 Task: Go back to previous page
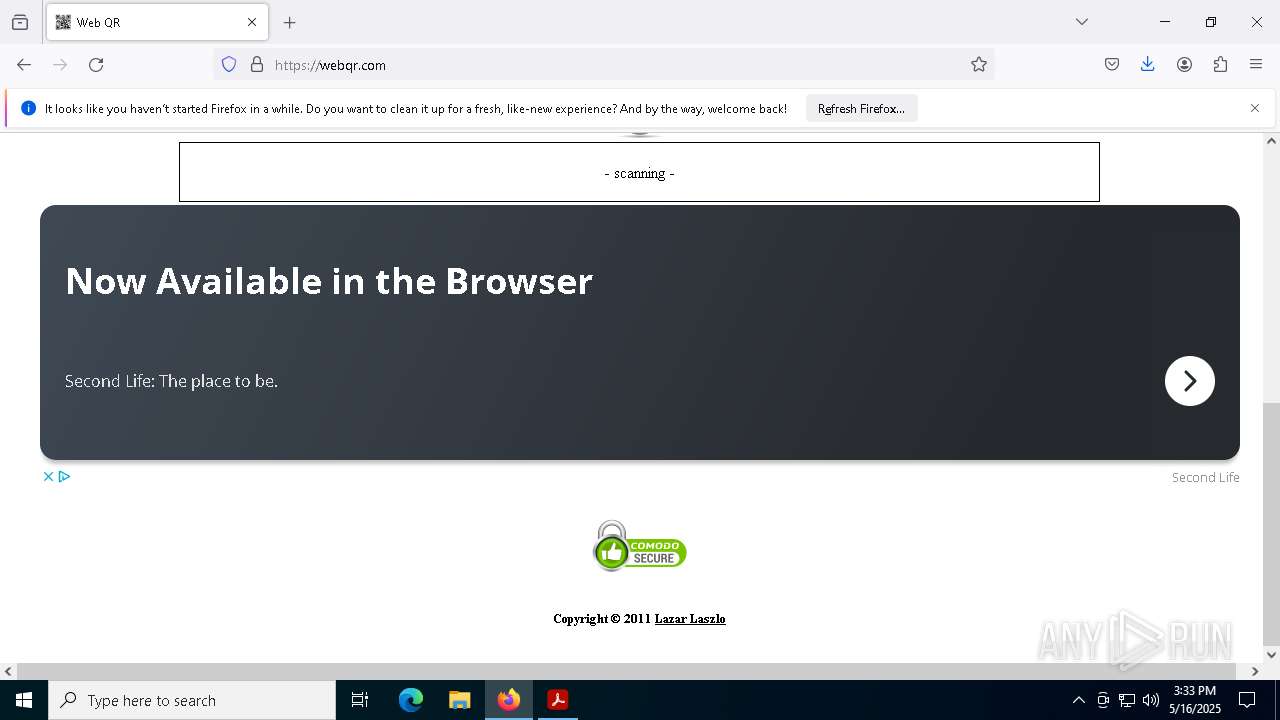[x=24, y=65]
